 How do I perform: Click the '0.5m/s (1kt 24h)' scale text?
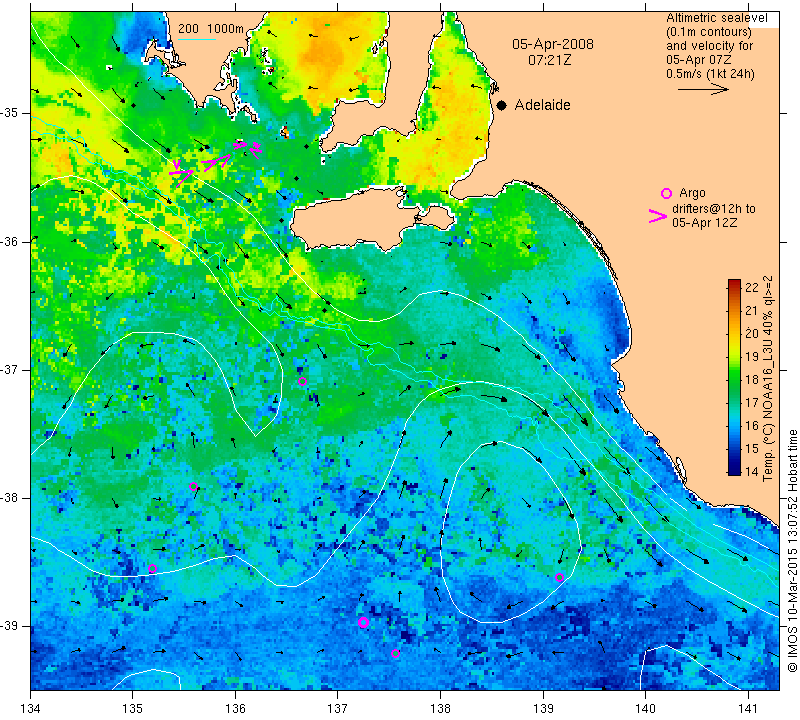(710, 74)
